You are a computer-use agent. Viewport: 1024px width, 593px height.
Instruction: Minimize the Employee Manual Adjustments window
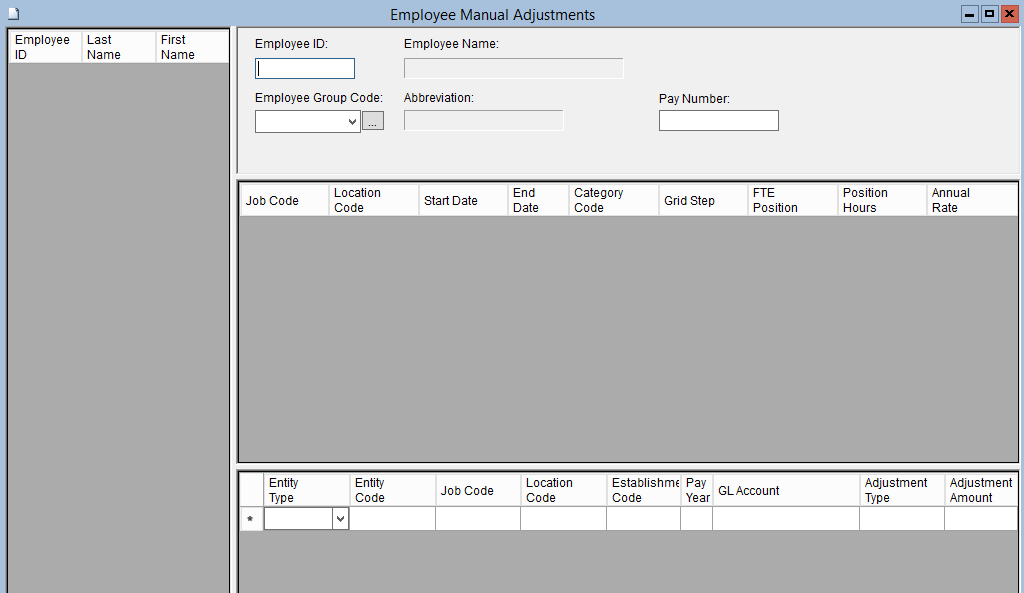point(969,14)
